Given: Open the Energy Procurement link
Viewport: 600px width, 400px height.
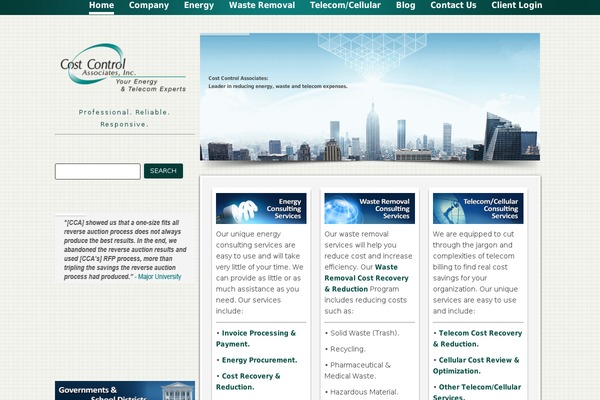Looking at the screenshot, I should [x=259, y=360].
